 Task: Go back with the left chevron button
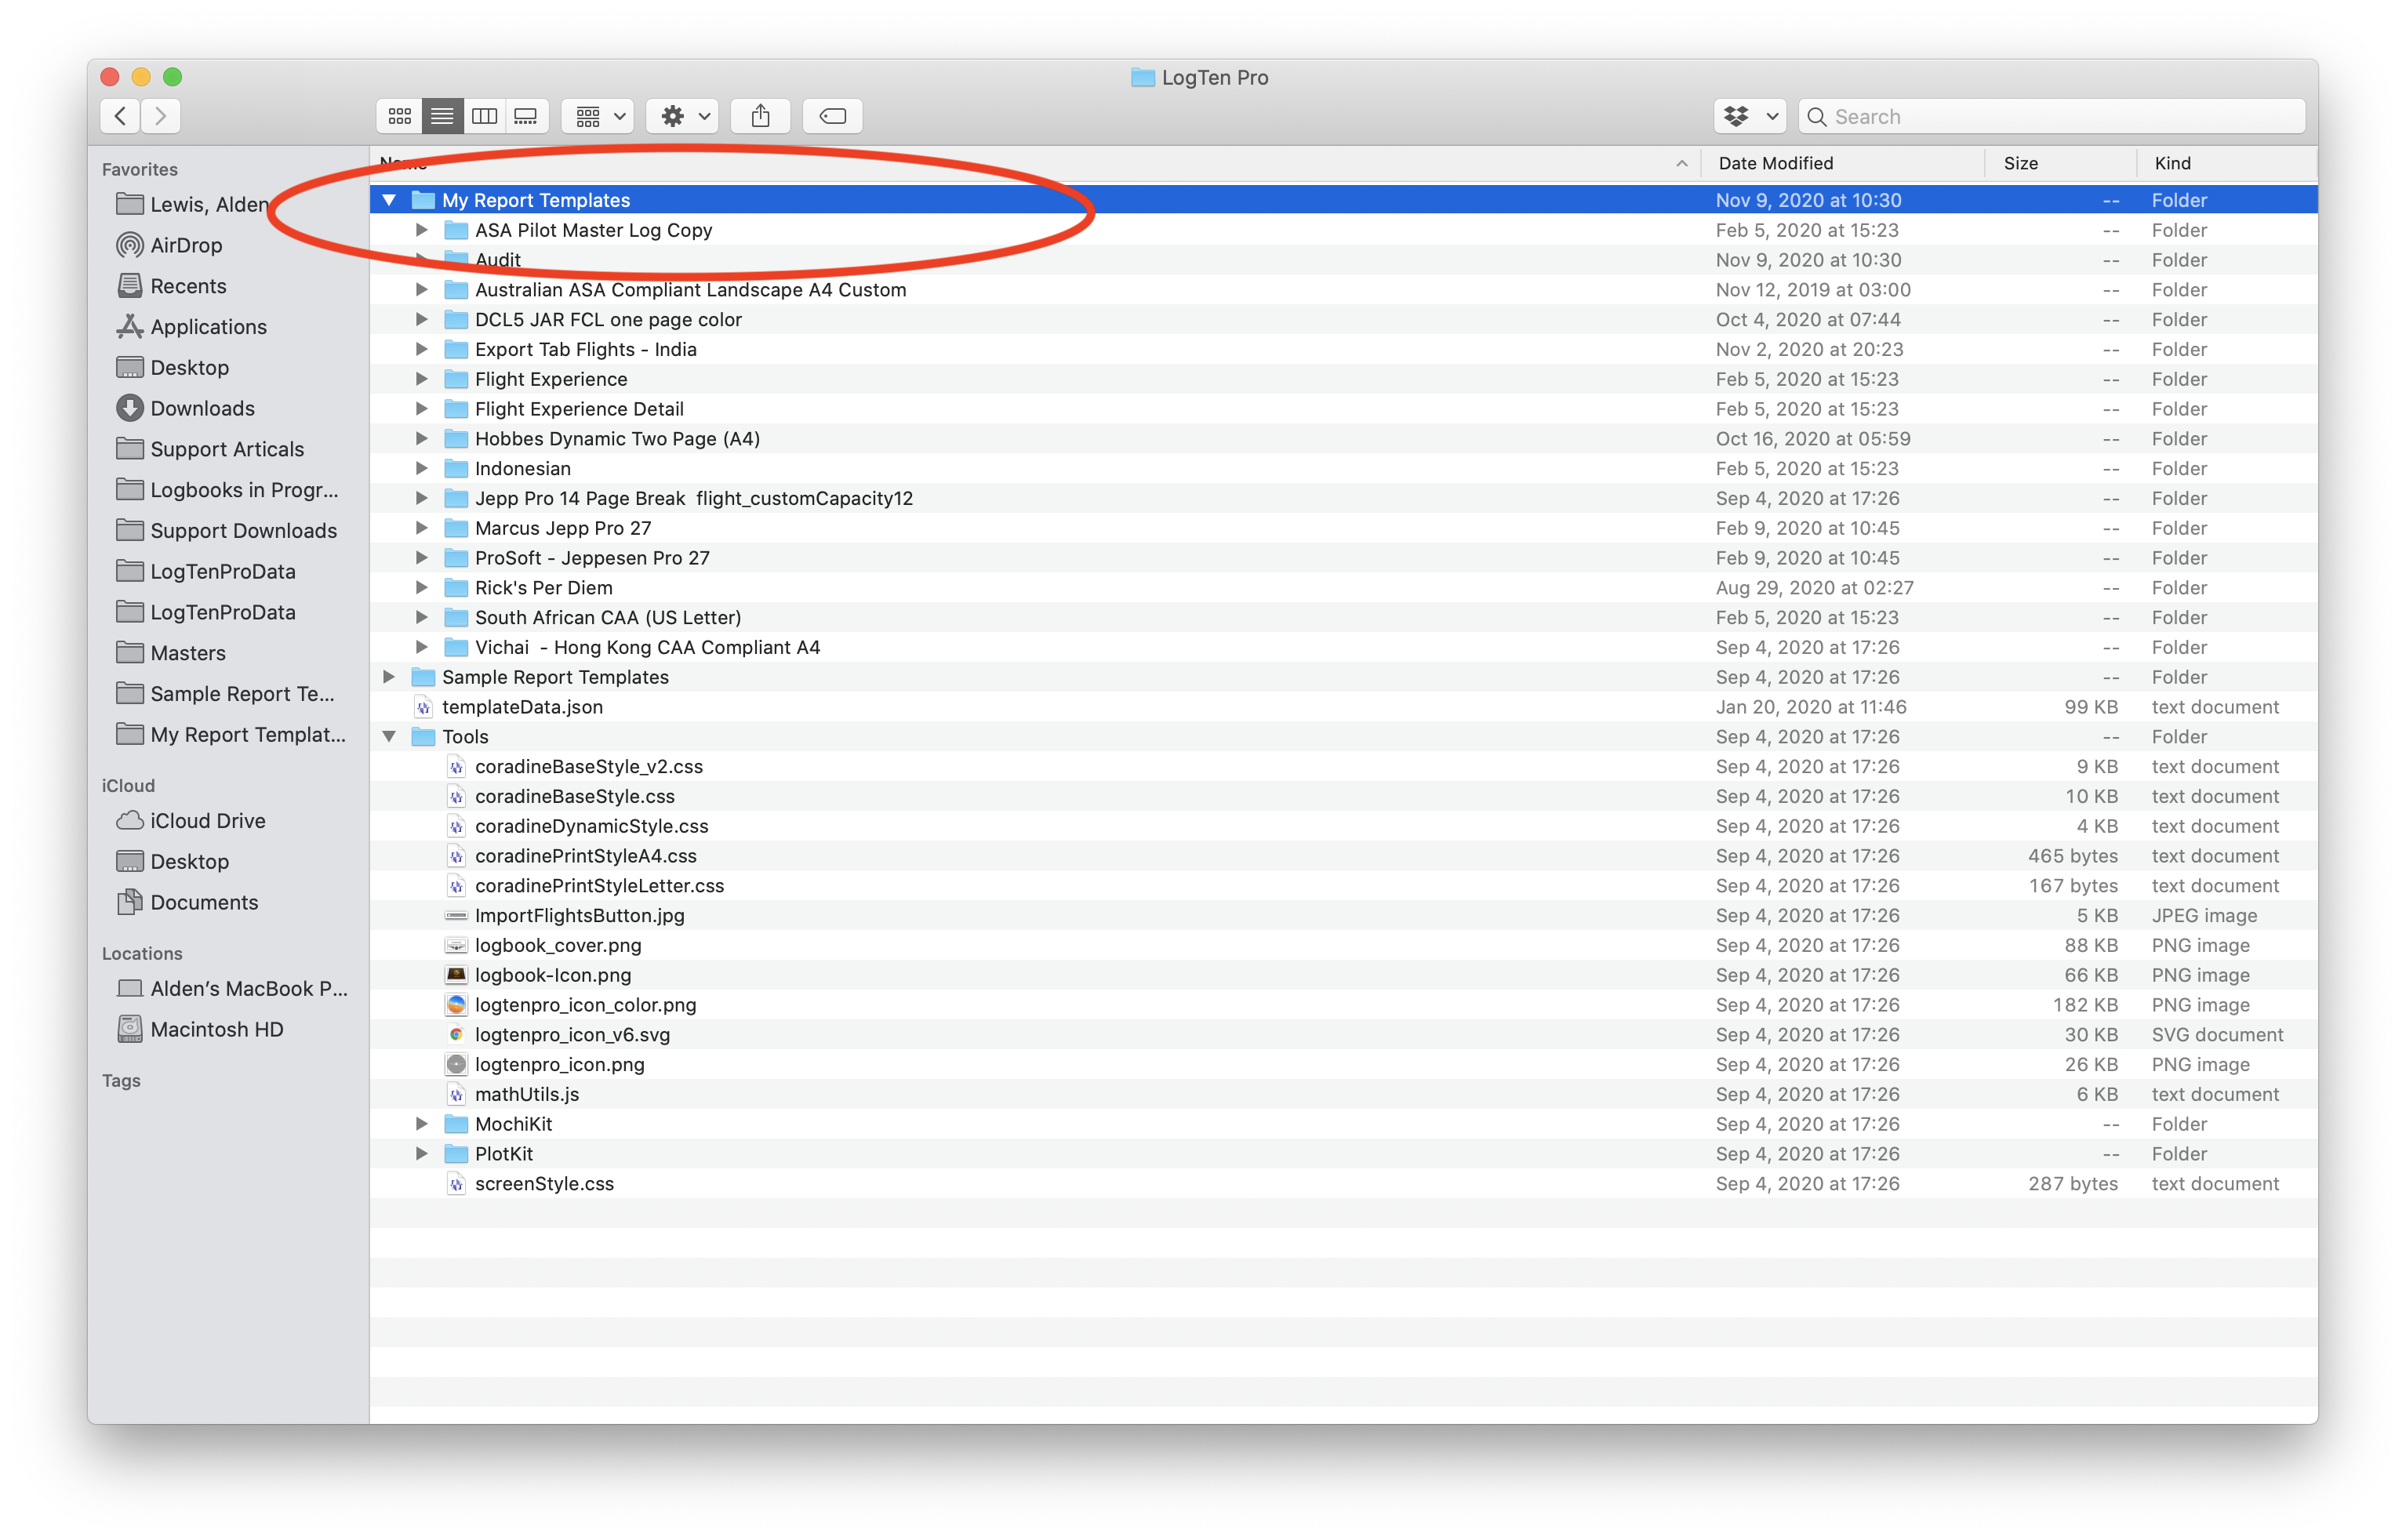121,116
